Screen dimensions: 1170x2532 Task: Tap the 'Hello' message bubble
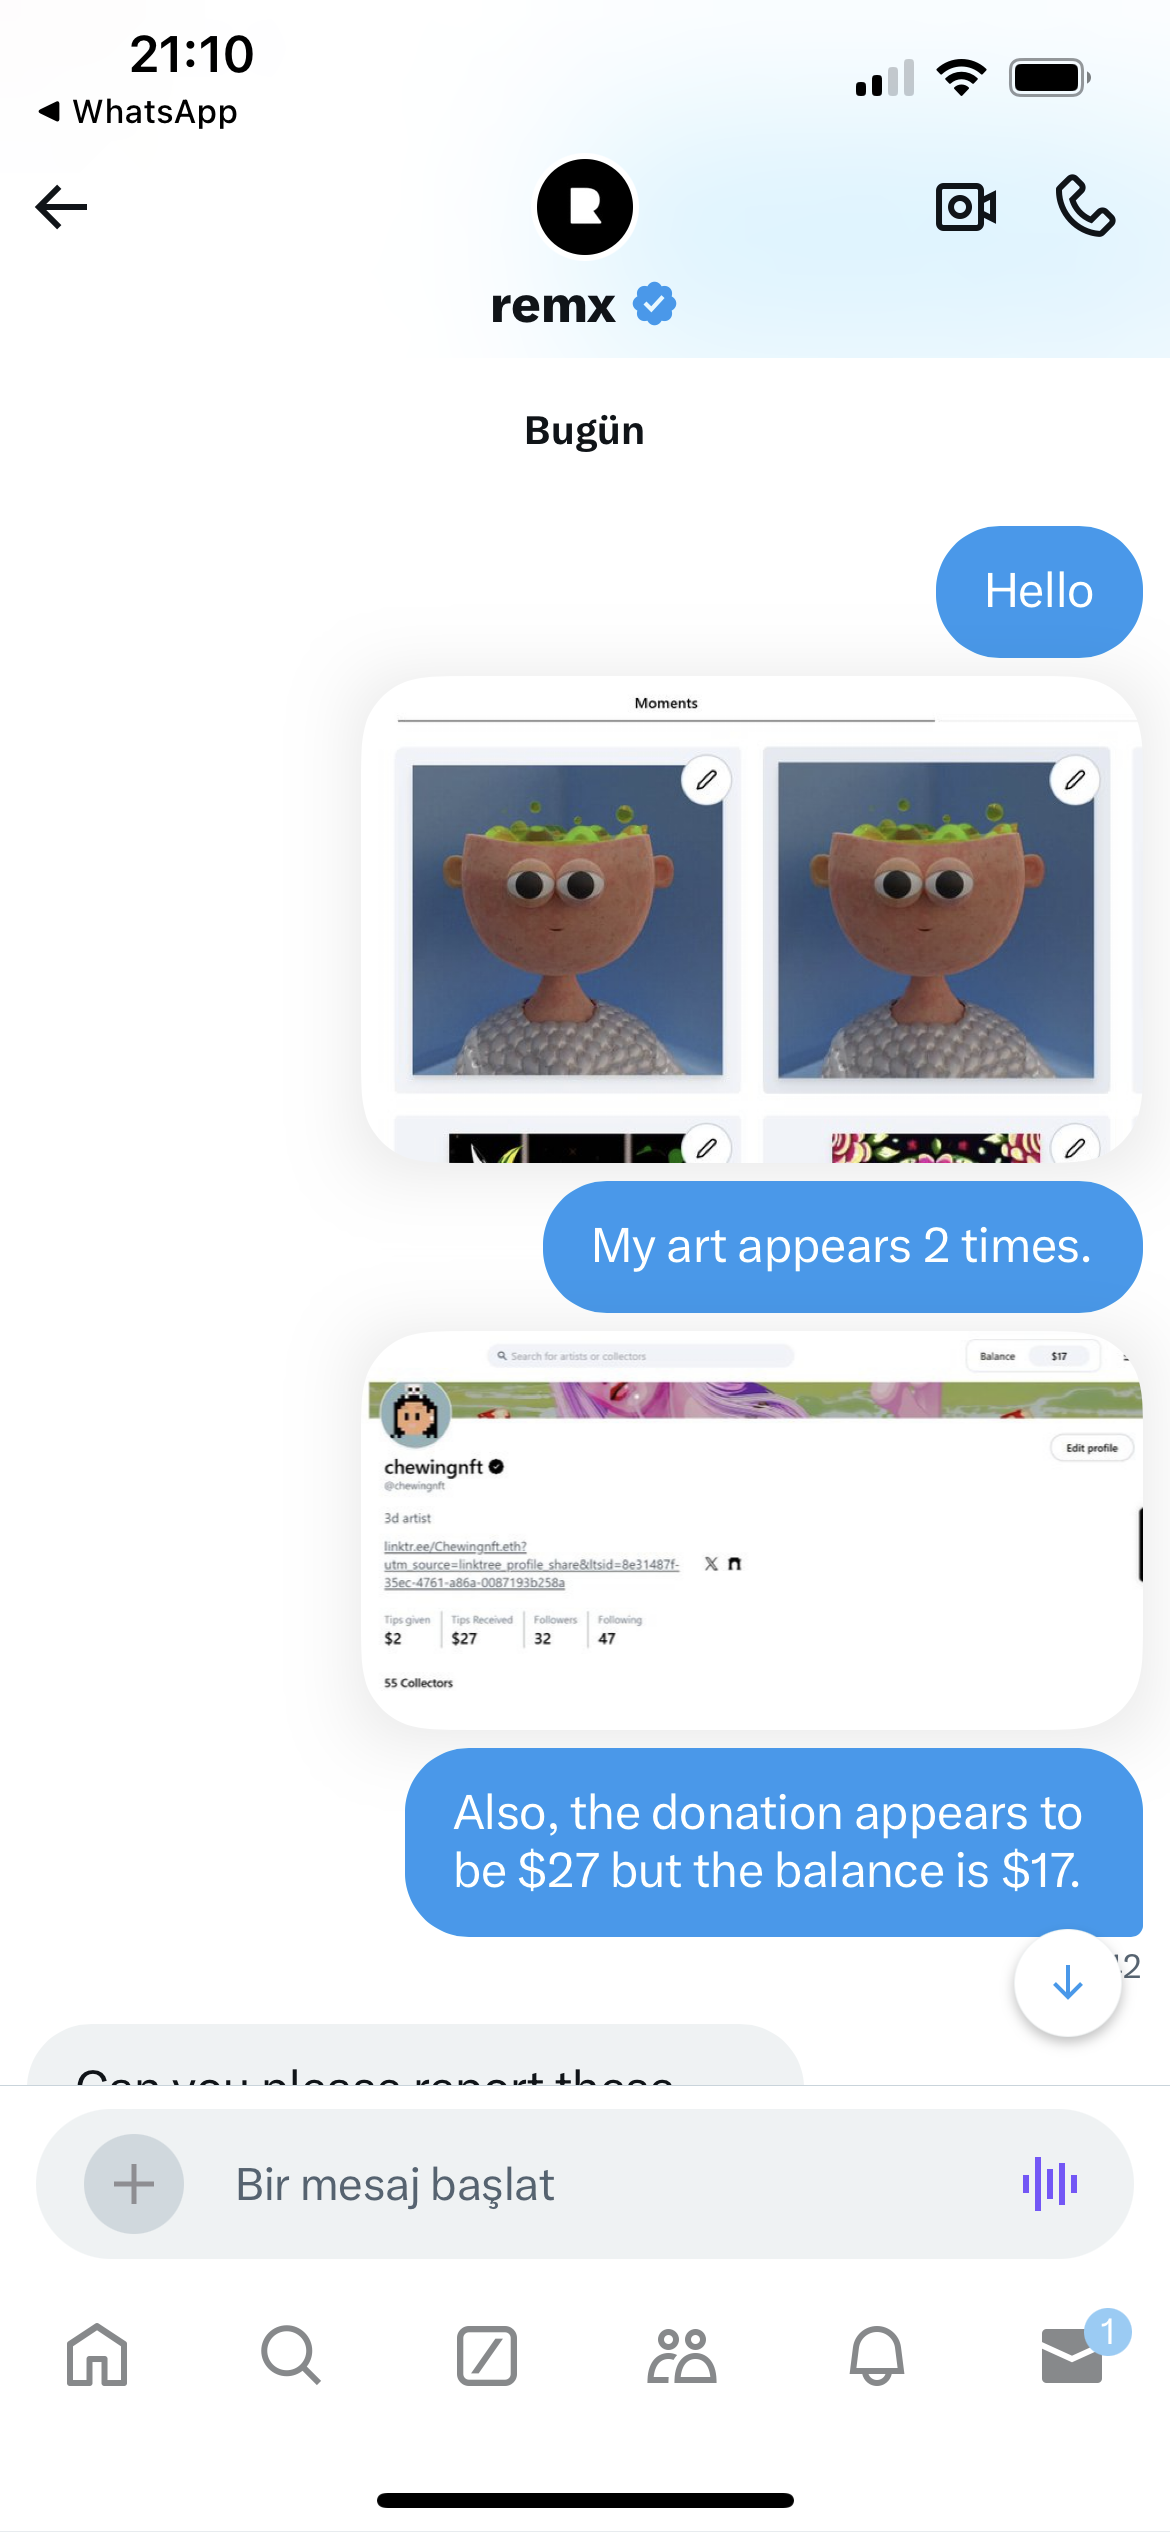pyautogui.click(x=1039, y=592)
